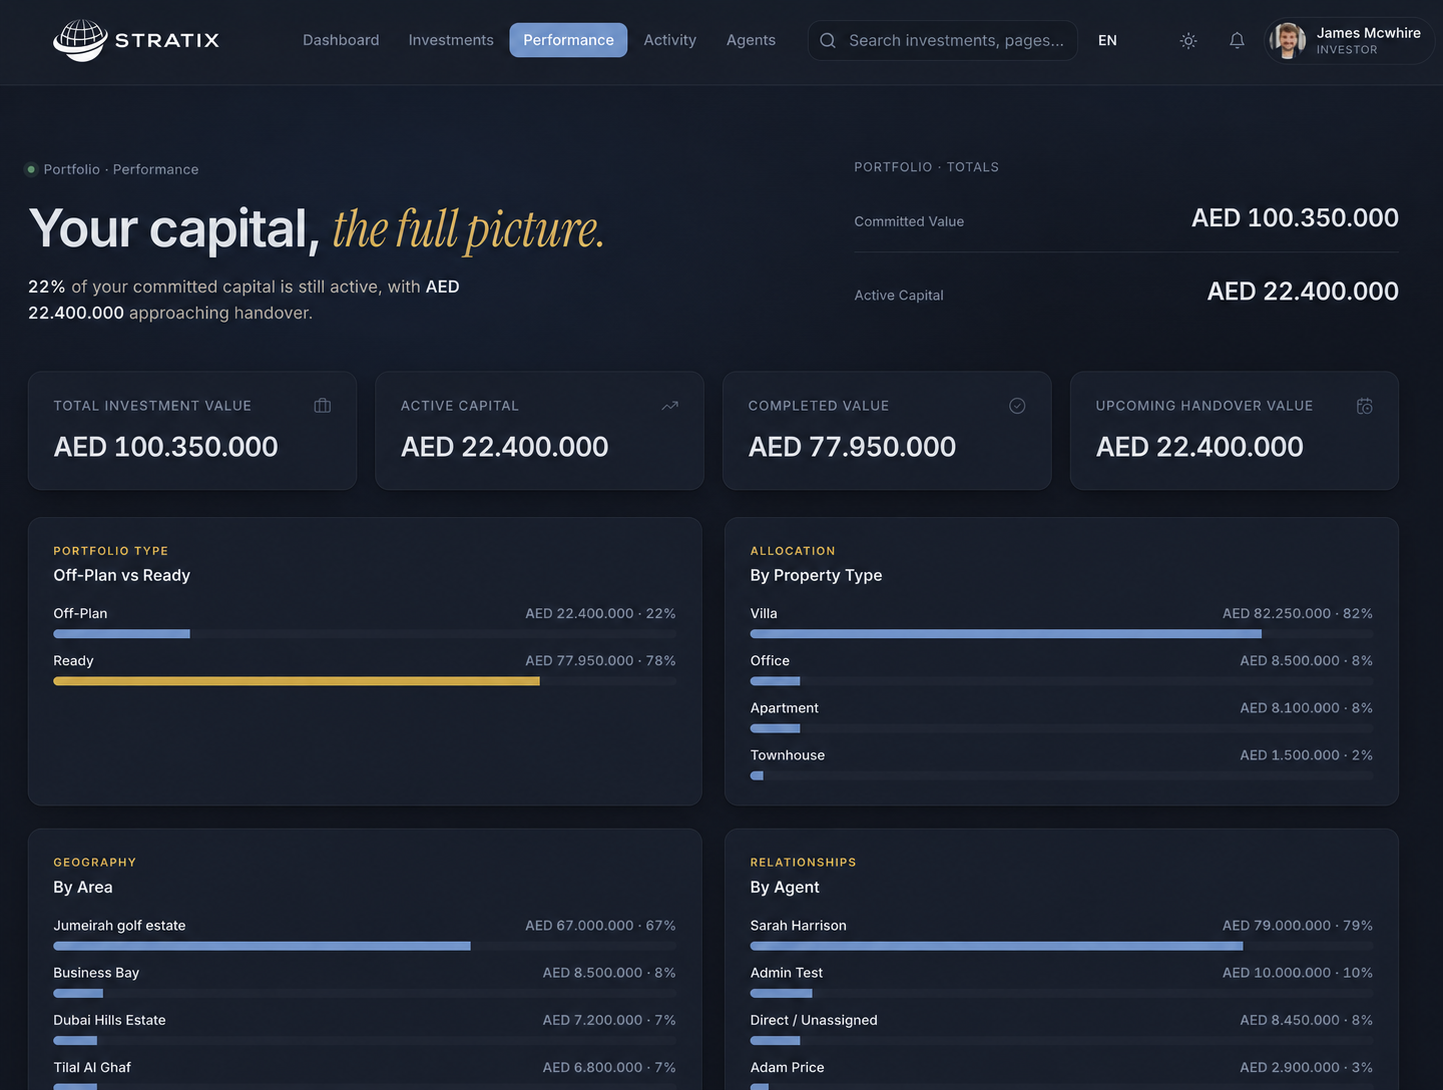Click the 'Apartment' row label
The height and width of the screenshot is (1090, 1443).
point(784,708)
